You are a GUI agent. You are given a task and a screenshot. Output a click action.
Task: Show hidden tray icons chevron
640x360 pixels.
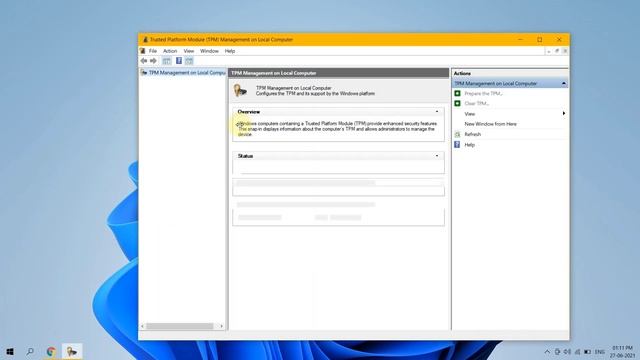point(547,351)
